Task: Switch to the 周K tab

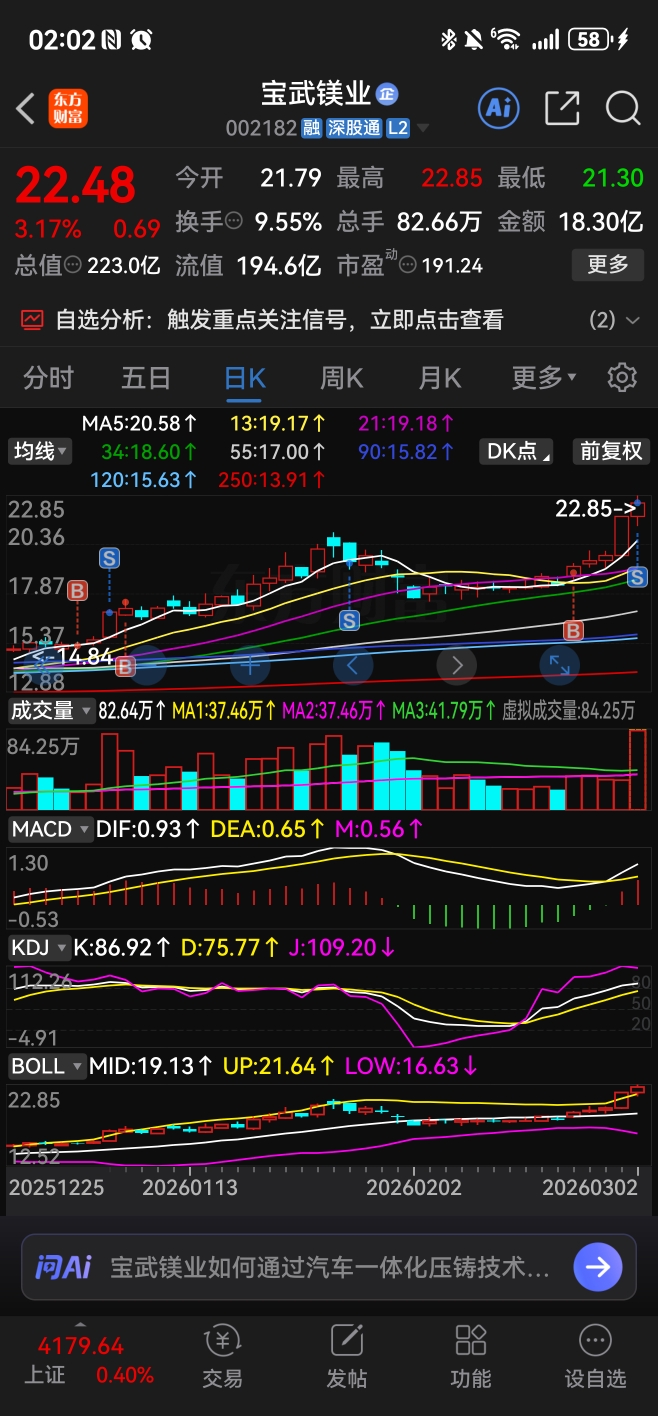Action: coord(341,378)
